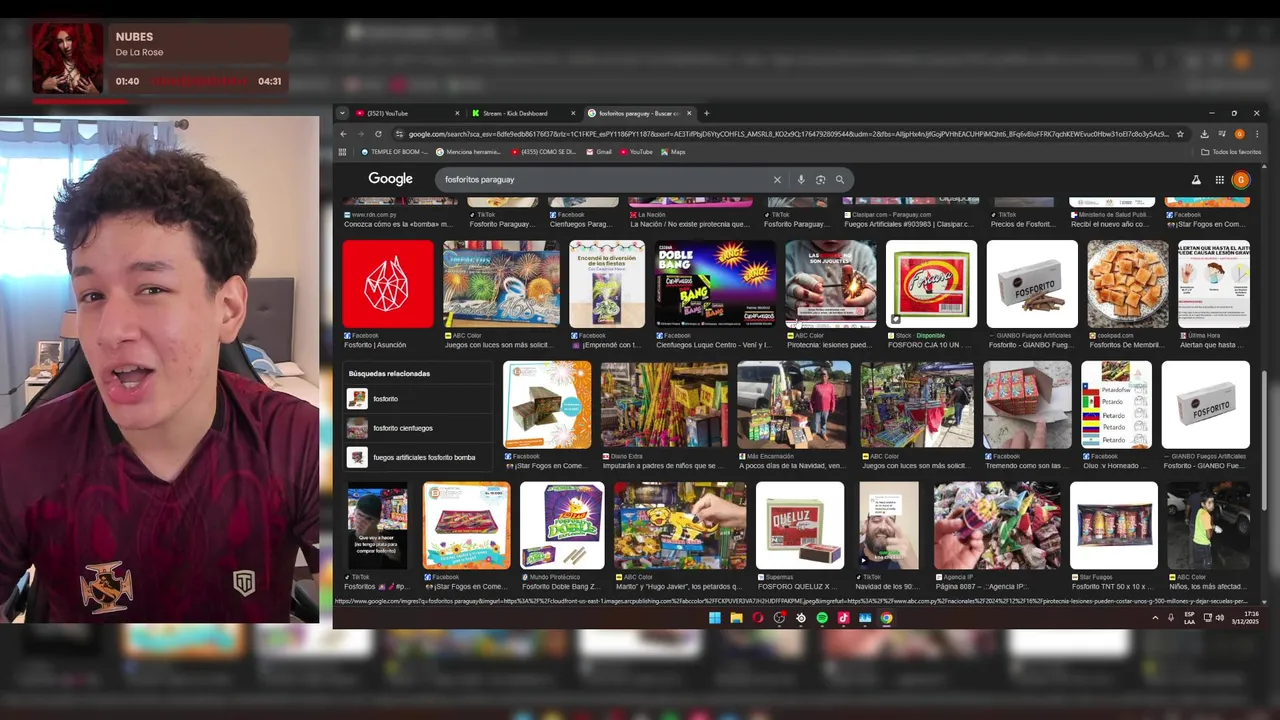Image resolution: width=1280 pixels, height=720 pixels.
Task: Open Google Search Labs flask icon
Action: 1196,180
